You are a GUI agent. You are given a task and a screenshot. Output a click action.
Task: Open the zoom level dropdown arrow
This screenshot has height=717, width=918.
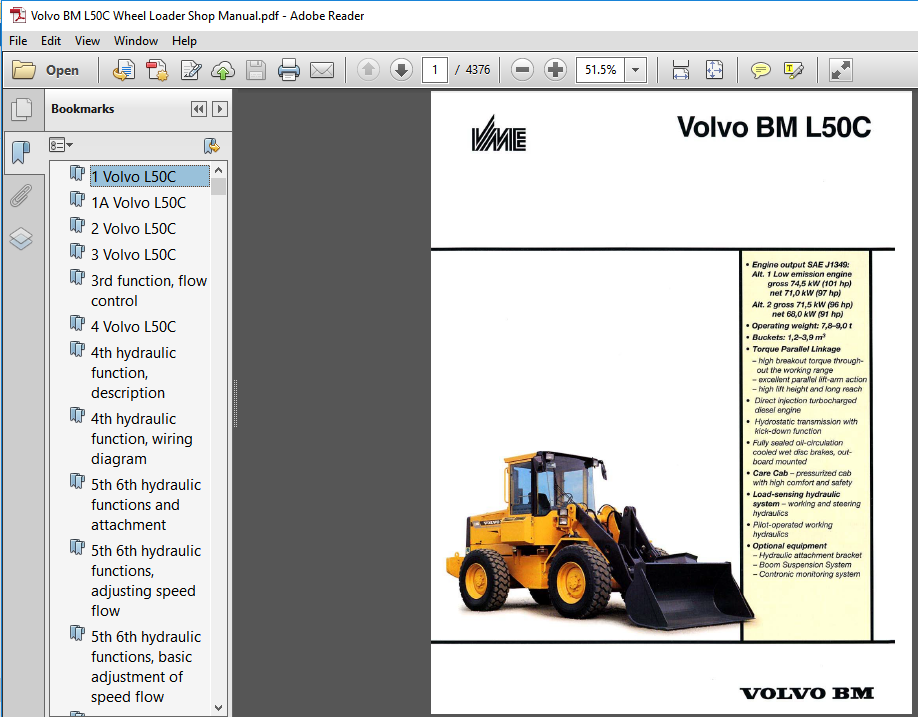pos(636,70)
